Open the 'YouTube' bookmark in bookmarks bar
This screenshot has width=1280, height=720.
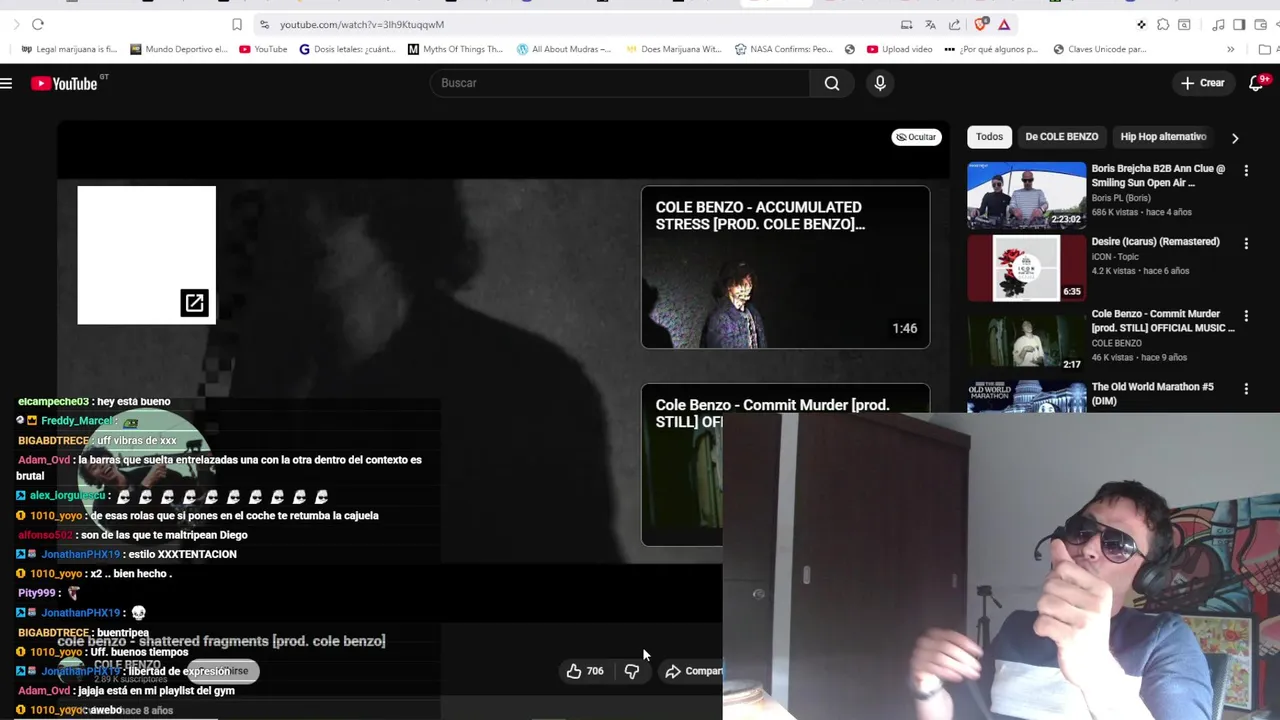[x=263, y=49]
